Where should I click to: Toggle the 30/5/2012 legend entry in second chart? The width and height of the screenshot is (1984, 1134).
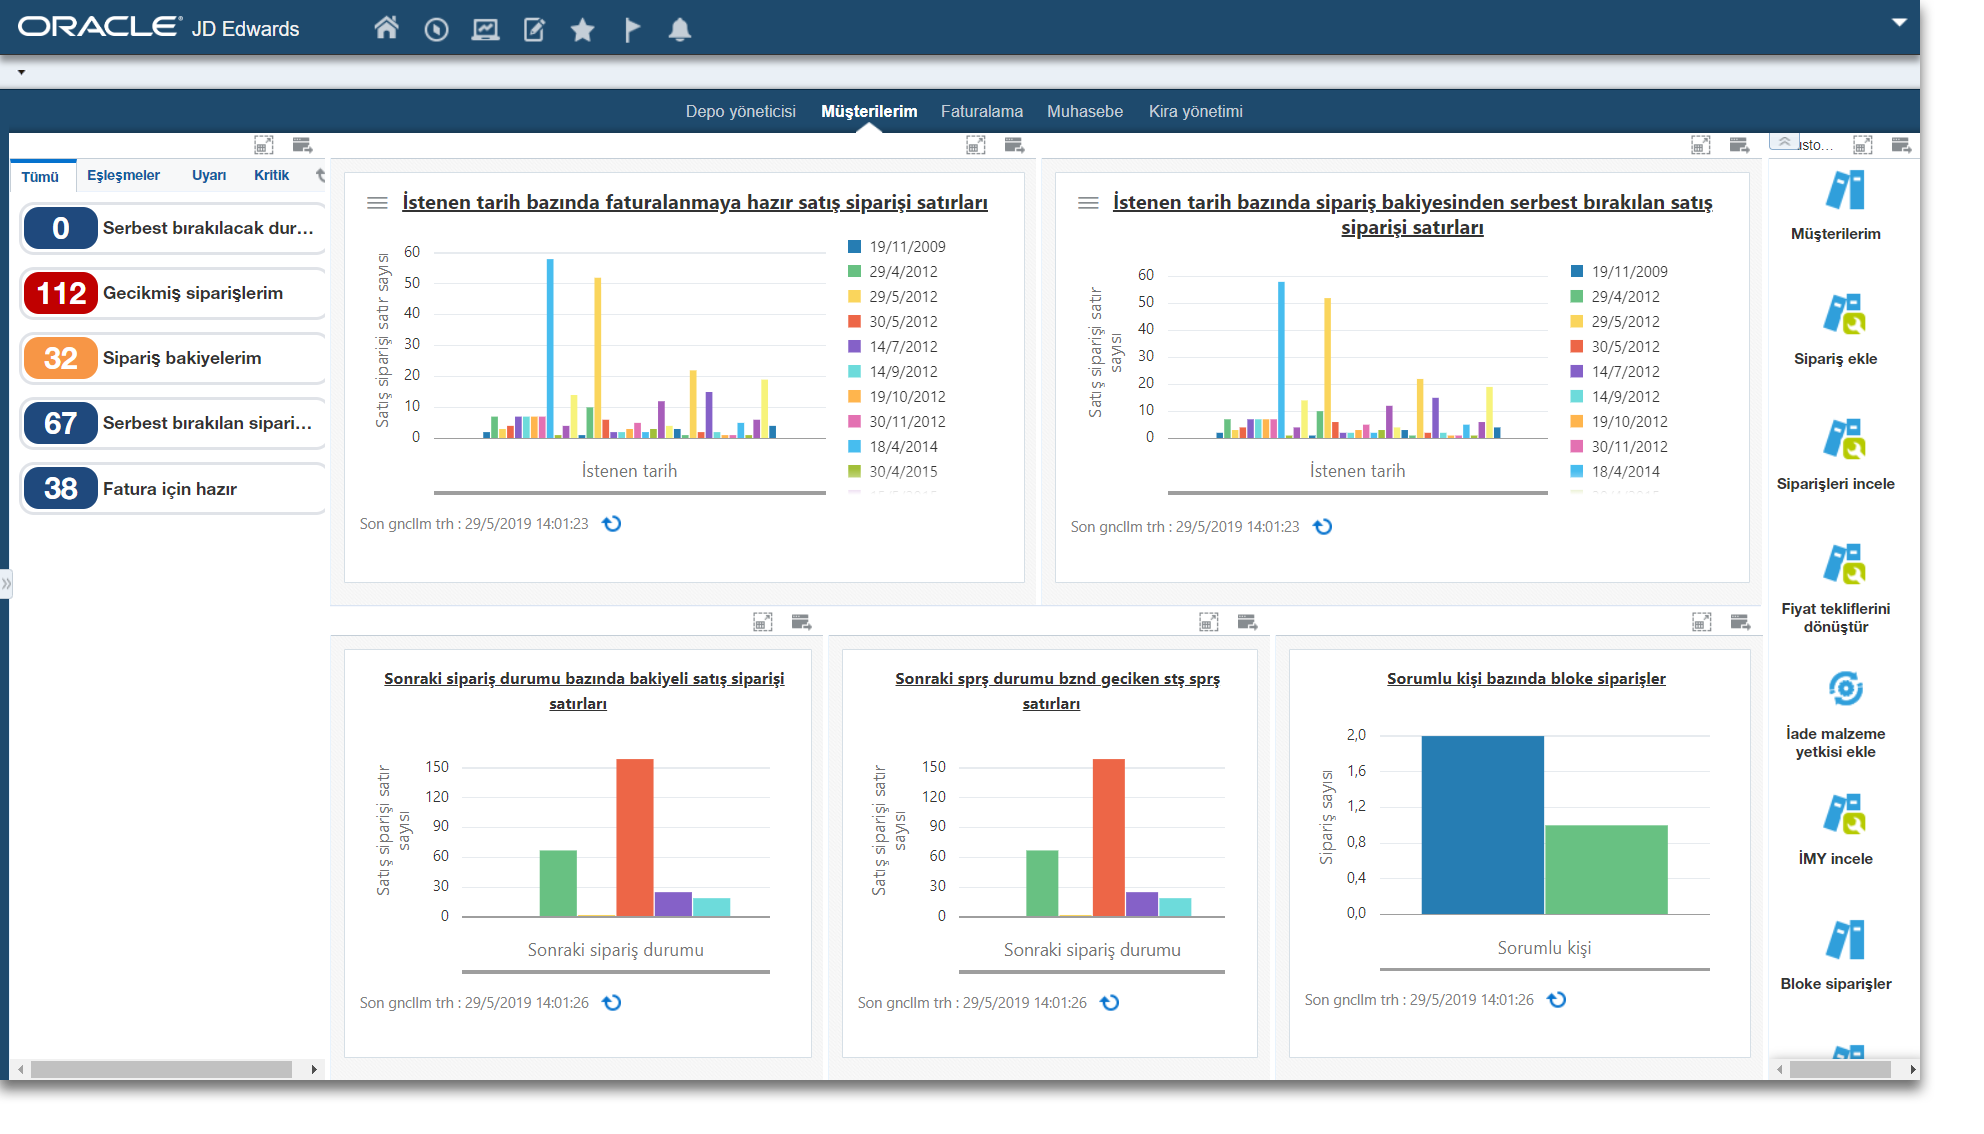coord(1625,347)
